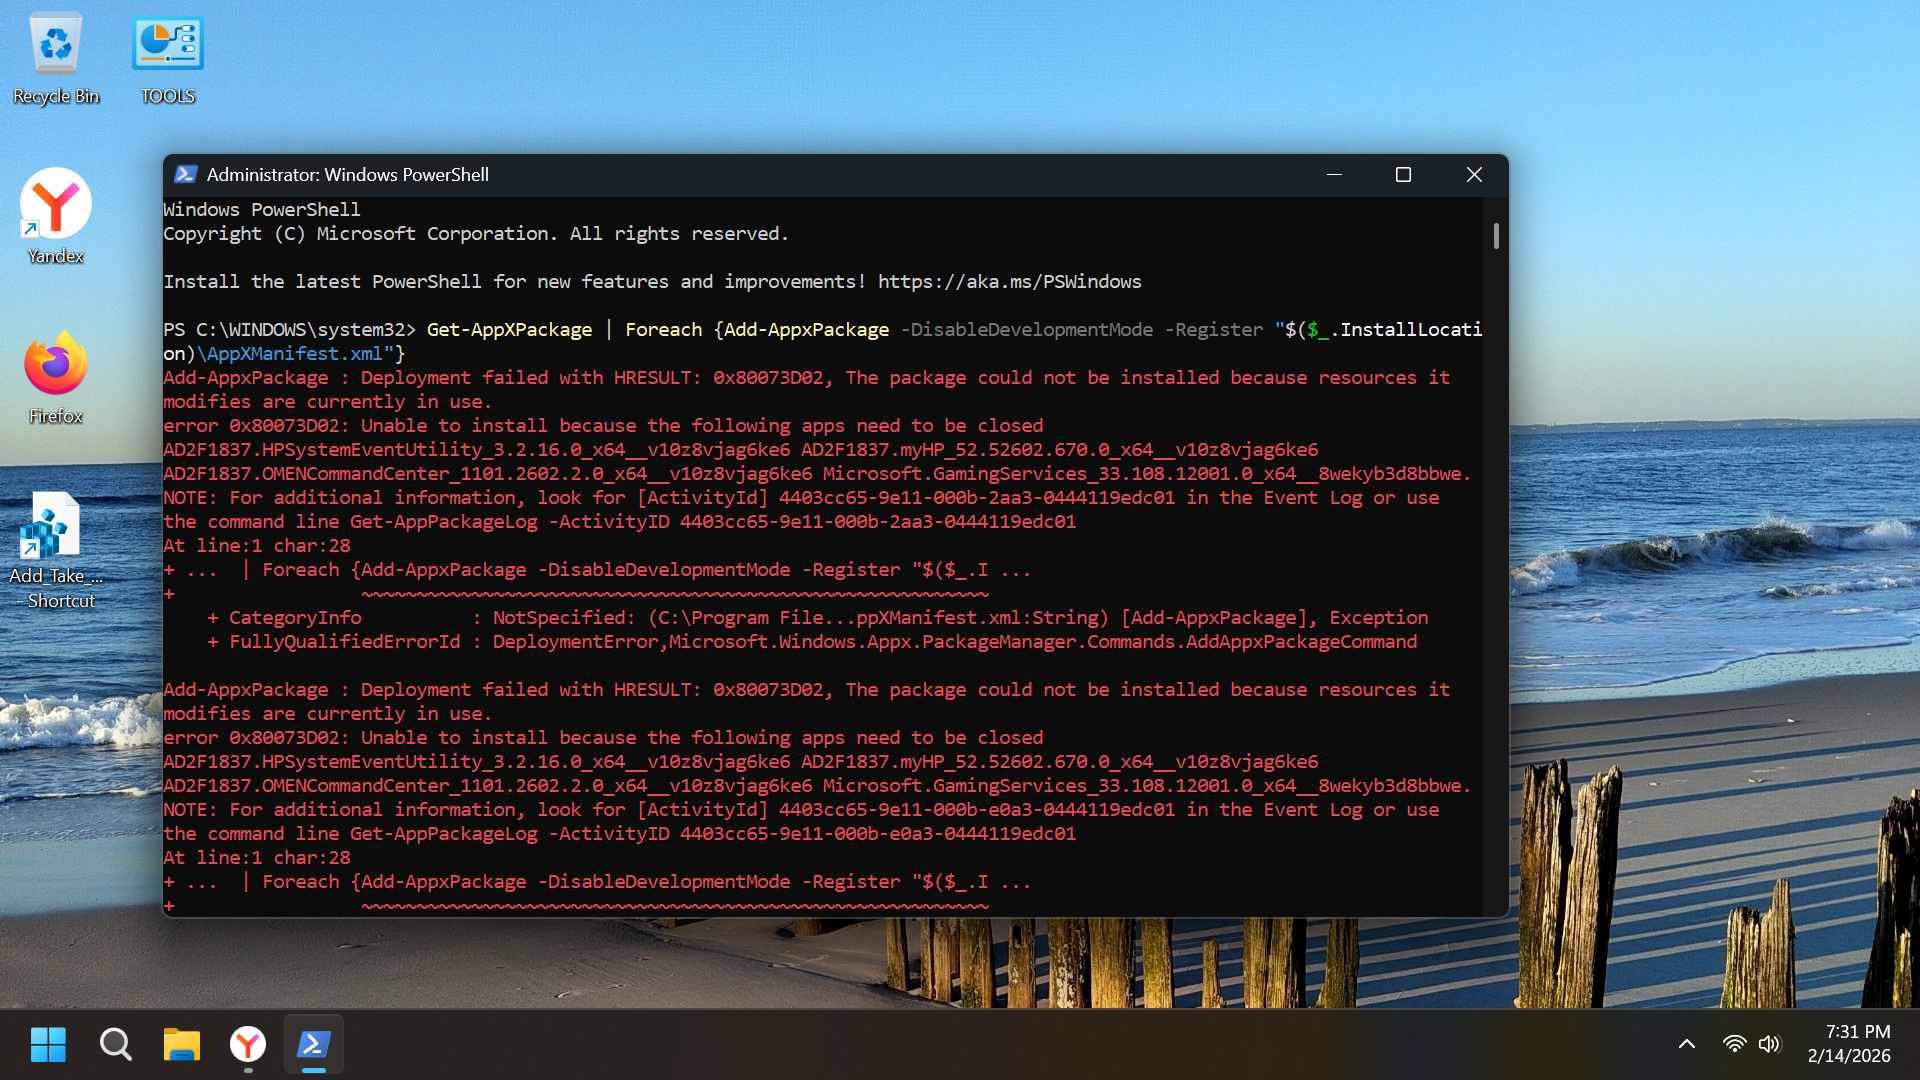Open the TOOLS desktop icon

click(167, 58)
